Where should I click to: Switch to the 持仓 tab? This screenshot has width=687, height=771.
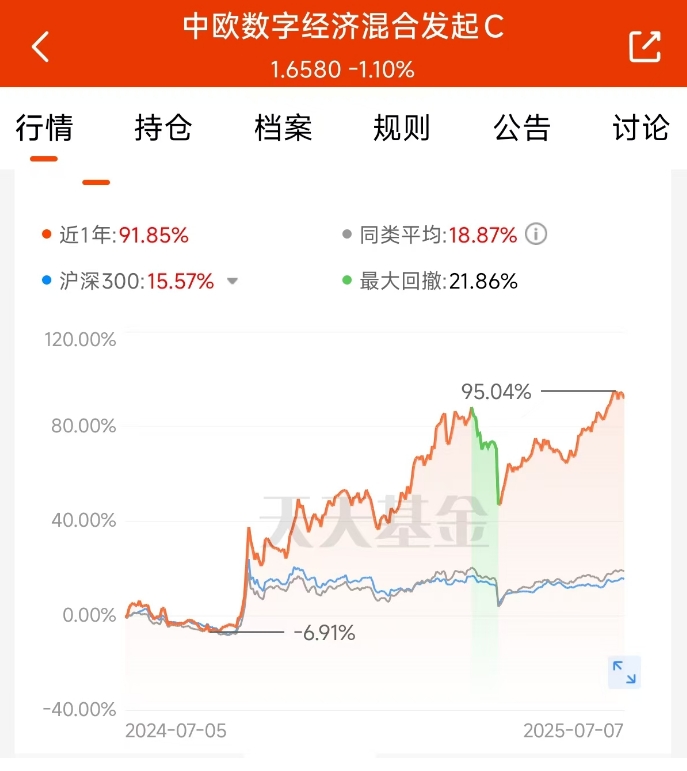pyautogui.click(x=163, y=128)
